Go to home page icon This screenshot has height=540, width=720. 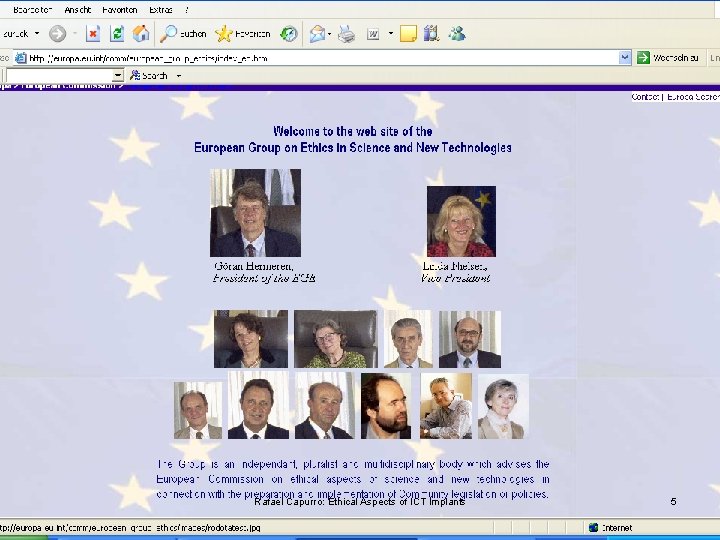[141, 34]
